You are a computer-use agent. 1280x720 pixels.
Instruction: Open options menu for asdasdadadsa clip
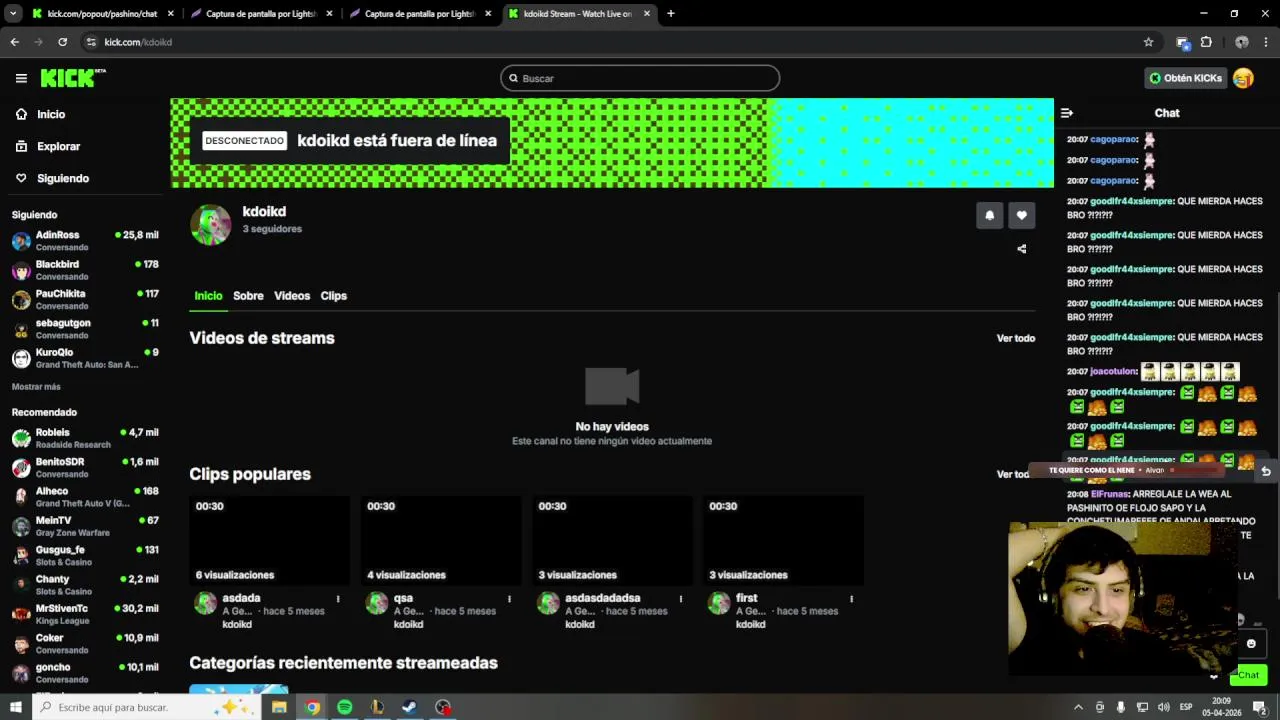pos(681,599)
